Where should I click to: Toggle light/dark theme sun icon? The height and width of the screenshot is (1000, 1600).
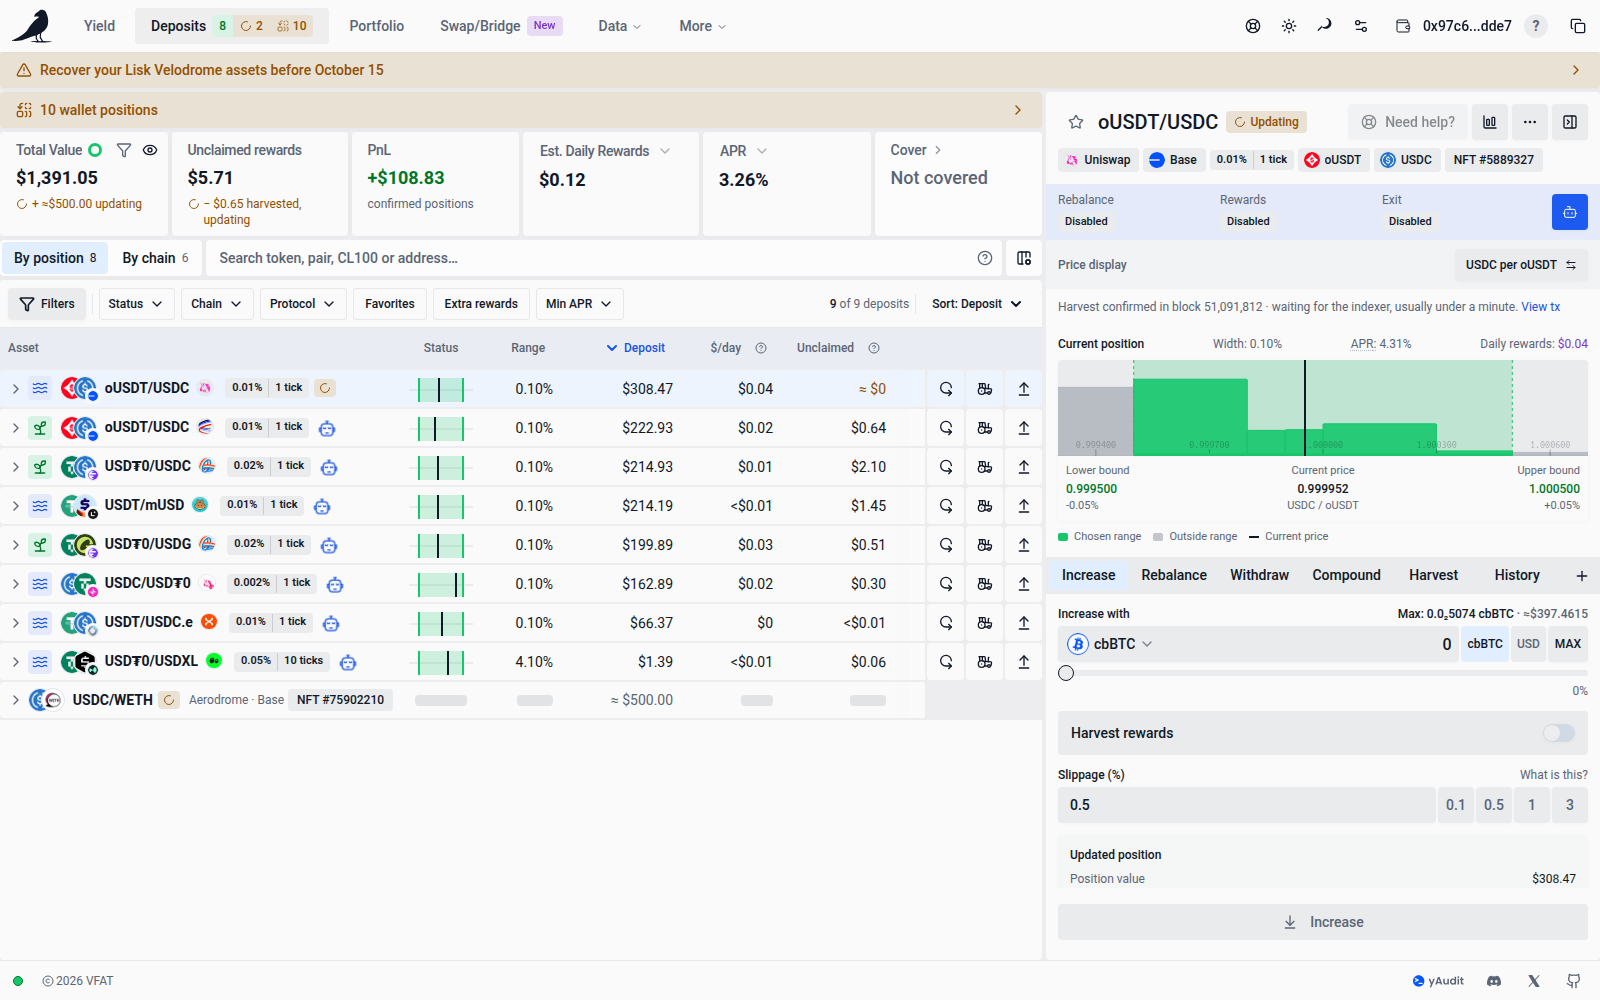coord(1289,26)
